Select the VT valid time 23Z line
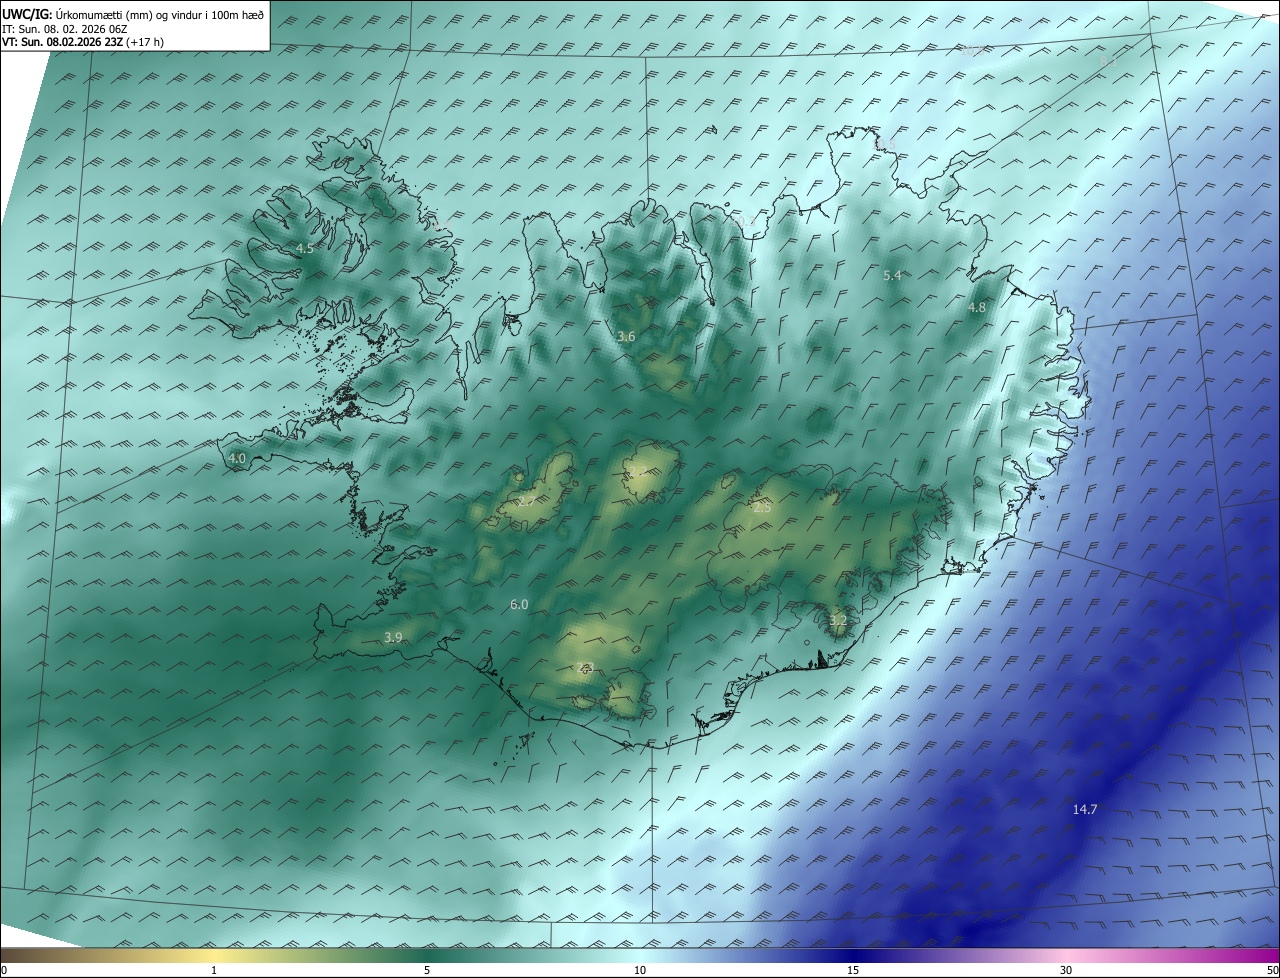Image resolution: width=1280 pixels, height=978 pixels. [x=83, y=42]
